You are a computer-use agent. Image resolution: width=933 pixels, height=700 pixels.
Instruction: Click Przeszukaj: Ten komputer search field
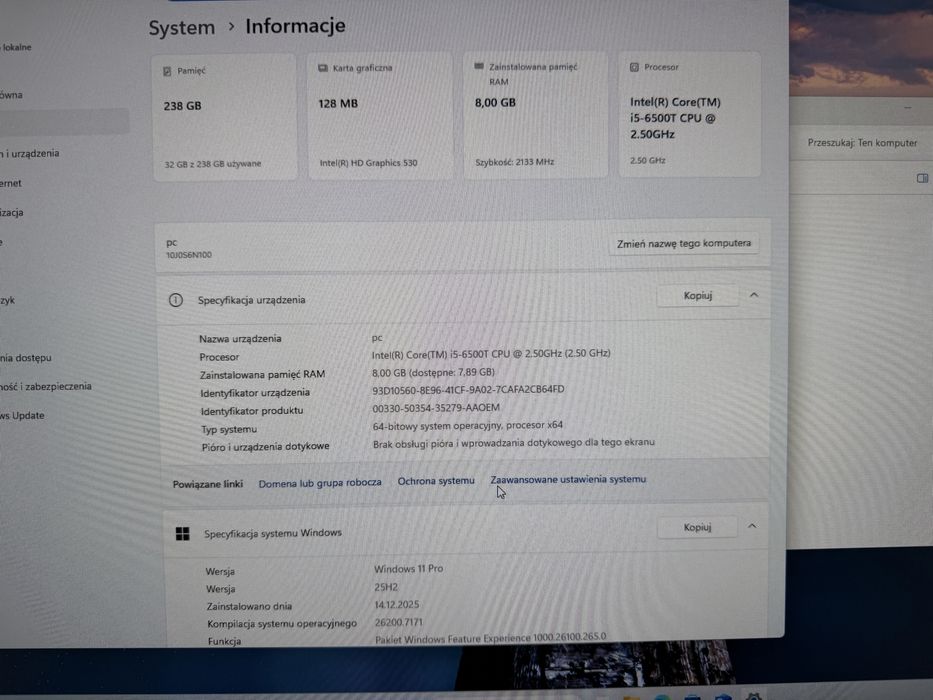862,143
